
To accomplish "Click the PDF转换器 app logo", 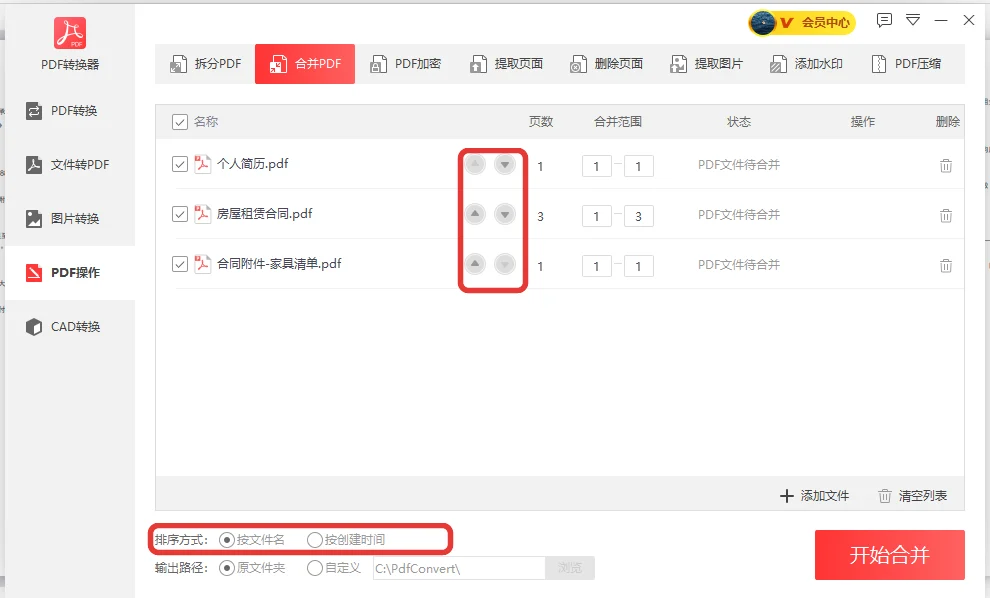I will [x=70, y=33].
